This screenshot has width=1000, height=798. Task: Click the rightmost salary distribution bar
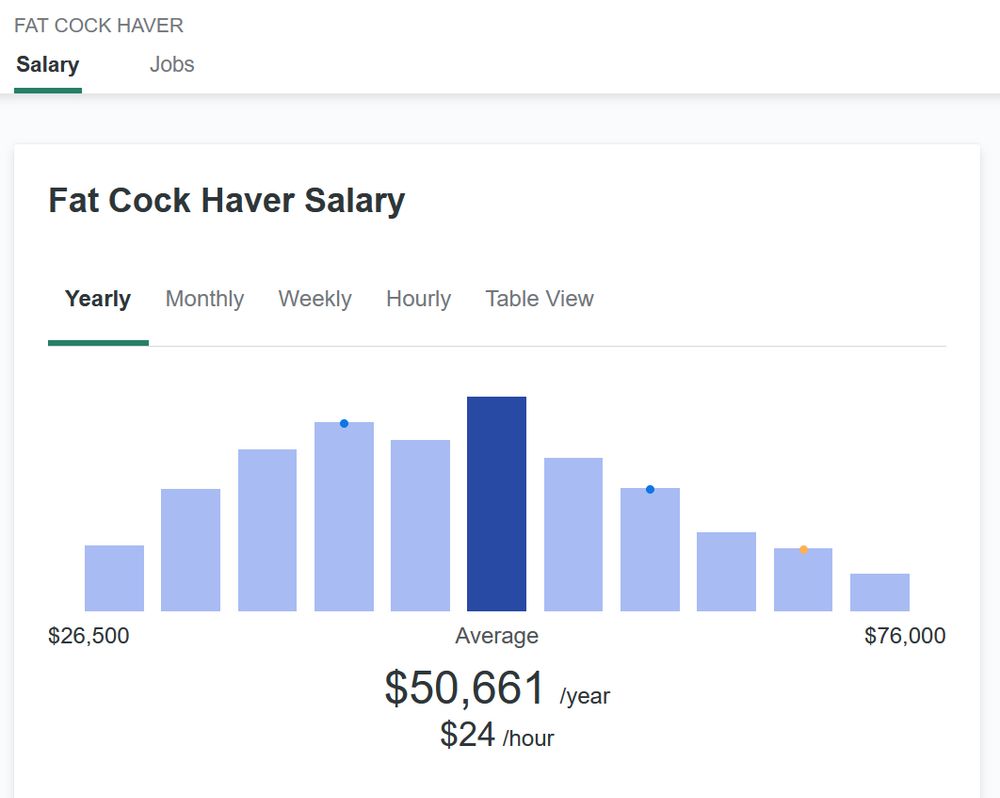point(879,590)
